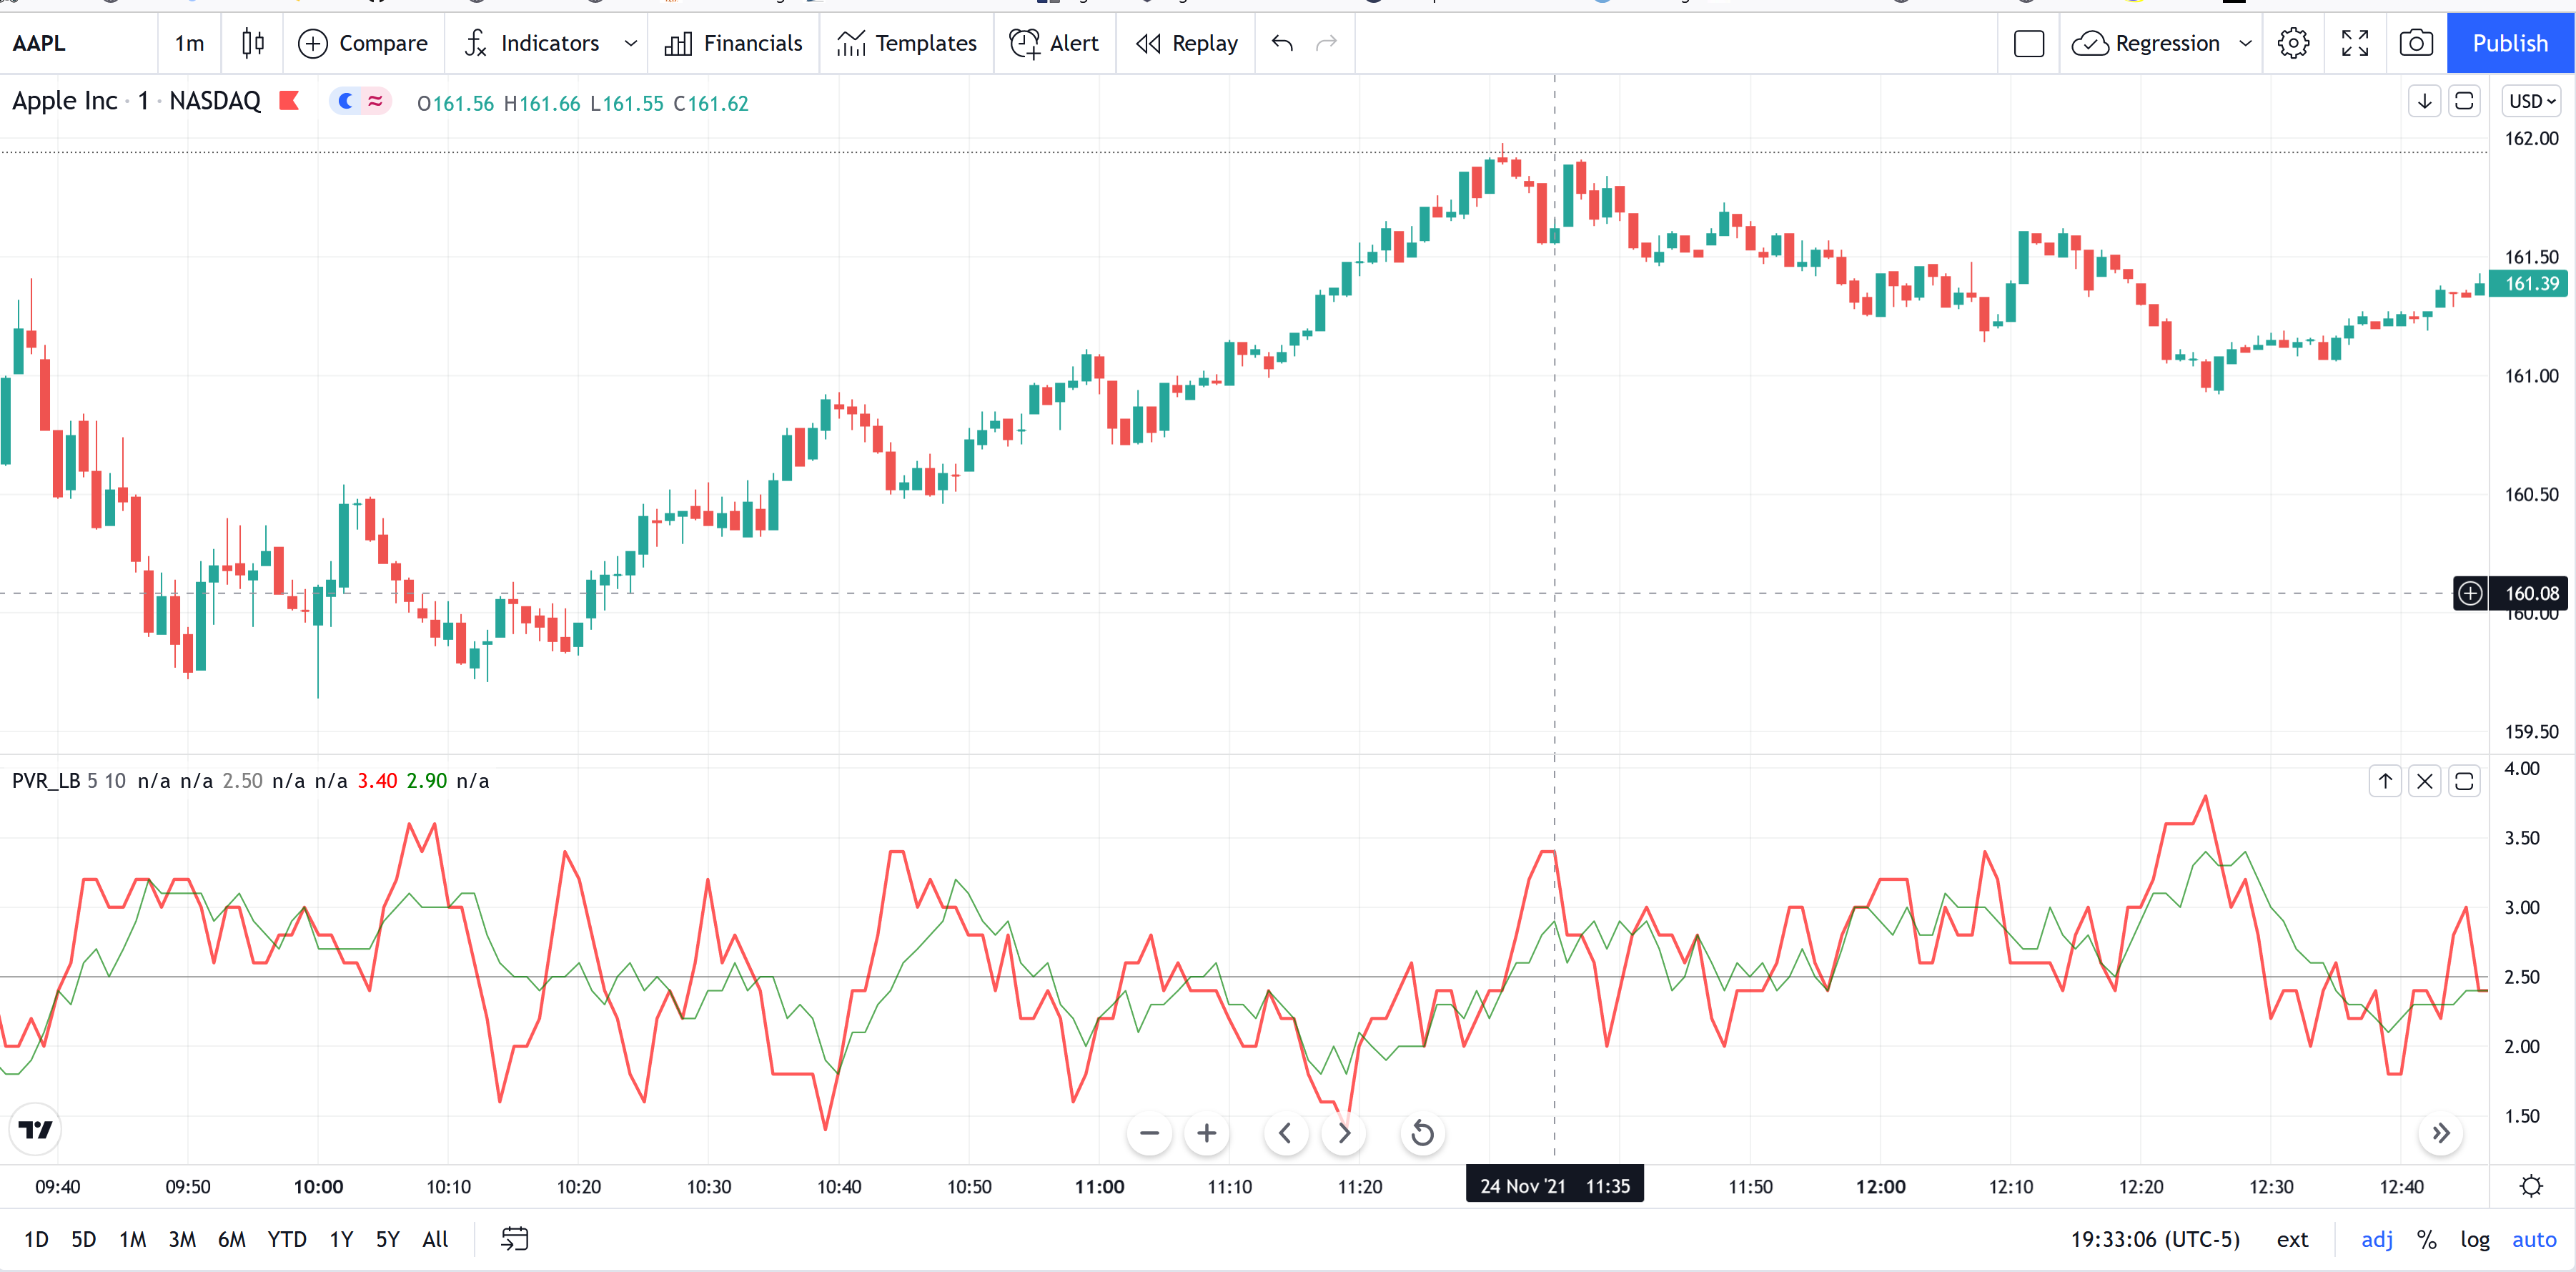Select the 1M date range

[133, 1239]
